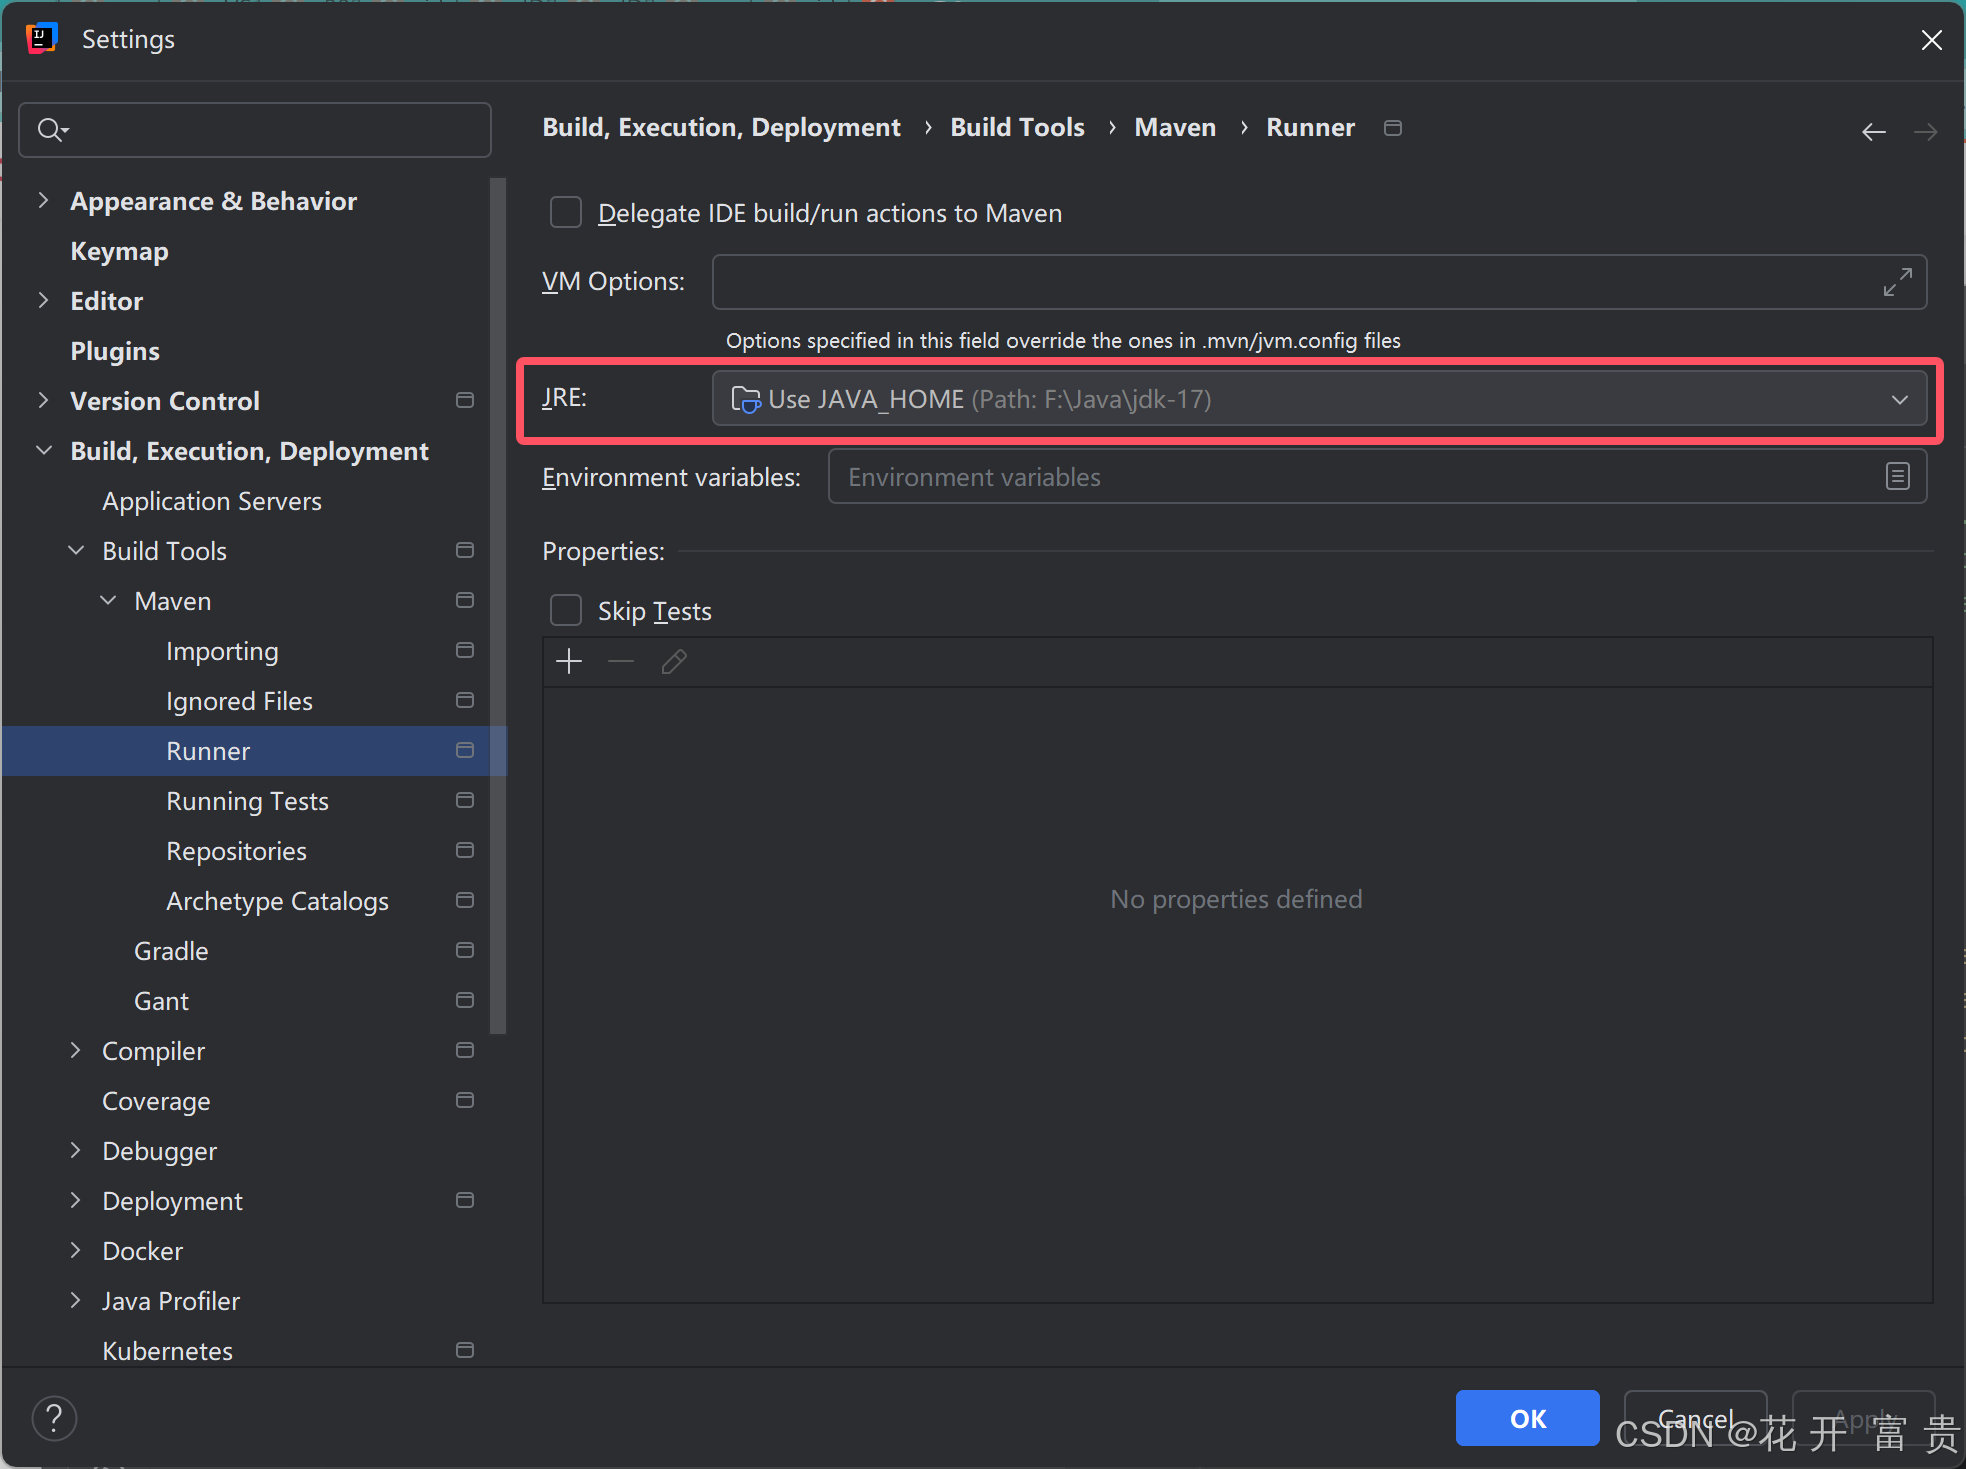The height and width of the screenshot is (1469, 1966).
Task: Enable Delegate IDE build/run actions to Maven
Action: tap(566, 213)
